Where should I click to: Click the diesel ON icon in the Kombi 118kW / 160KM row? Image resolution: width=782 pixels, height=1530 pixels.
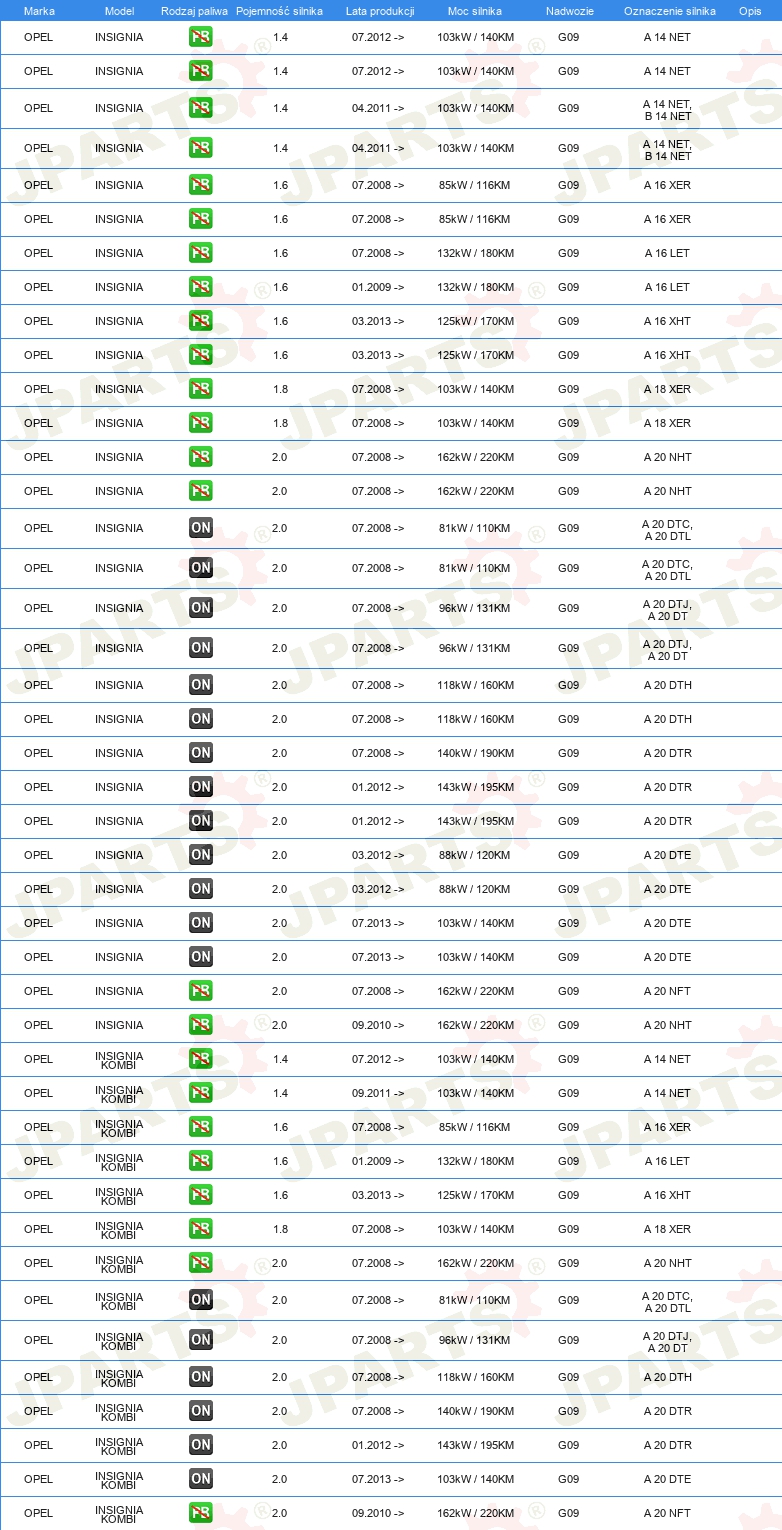pos(201,1377)
